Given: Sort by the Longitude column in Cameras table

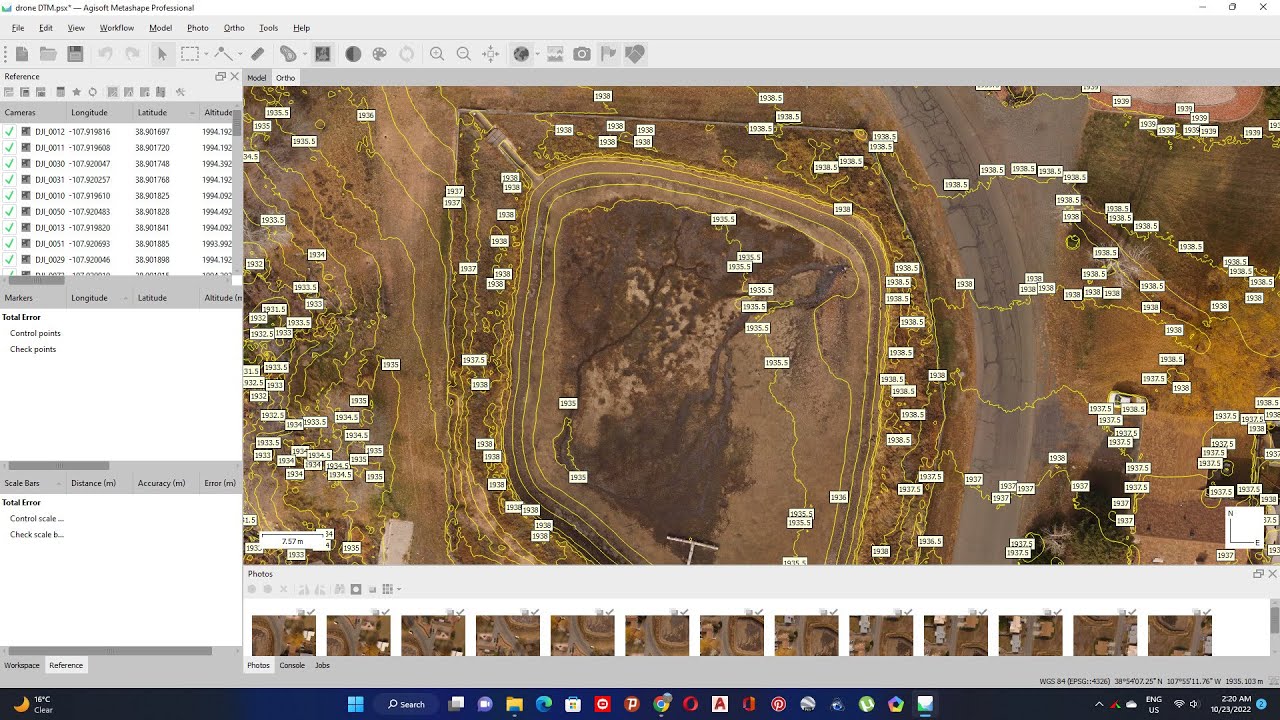Looking at the screenshot, I should click(99, 112).
